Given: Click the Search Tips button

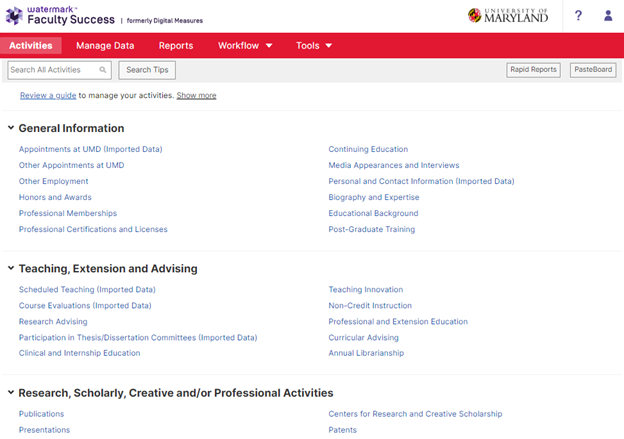Looking at the screenshot, I should [x=147, y=70].
